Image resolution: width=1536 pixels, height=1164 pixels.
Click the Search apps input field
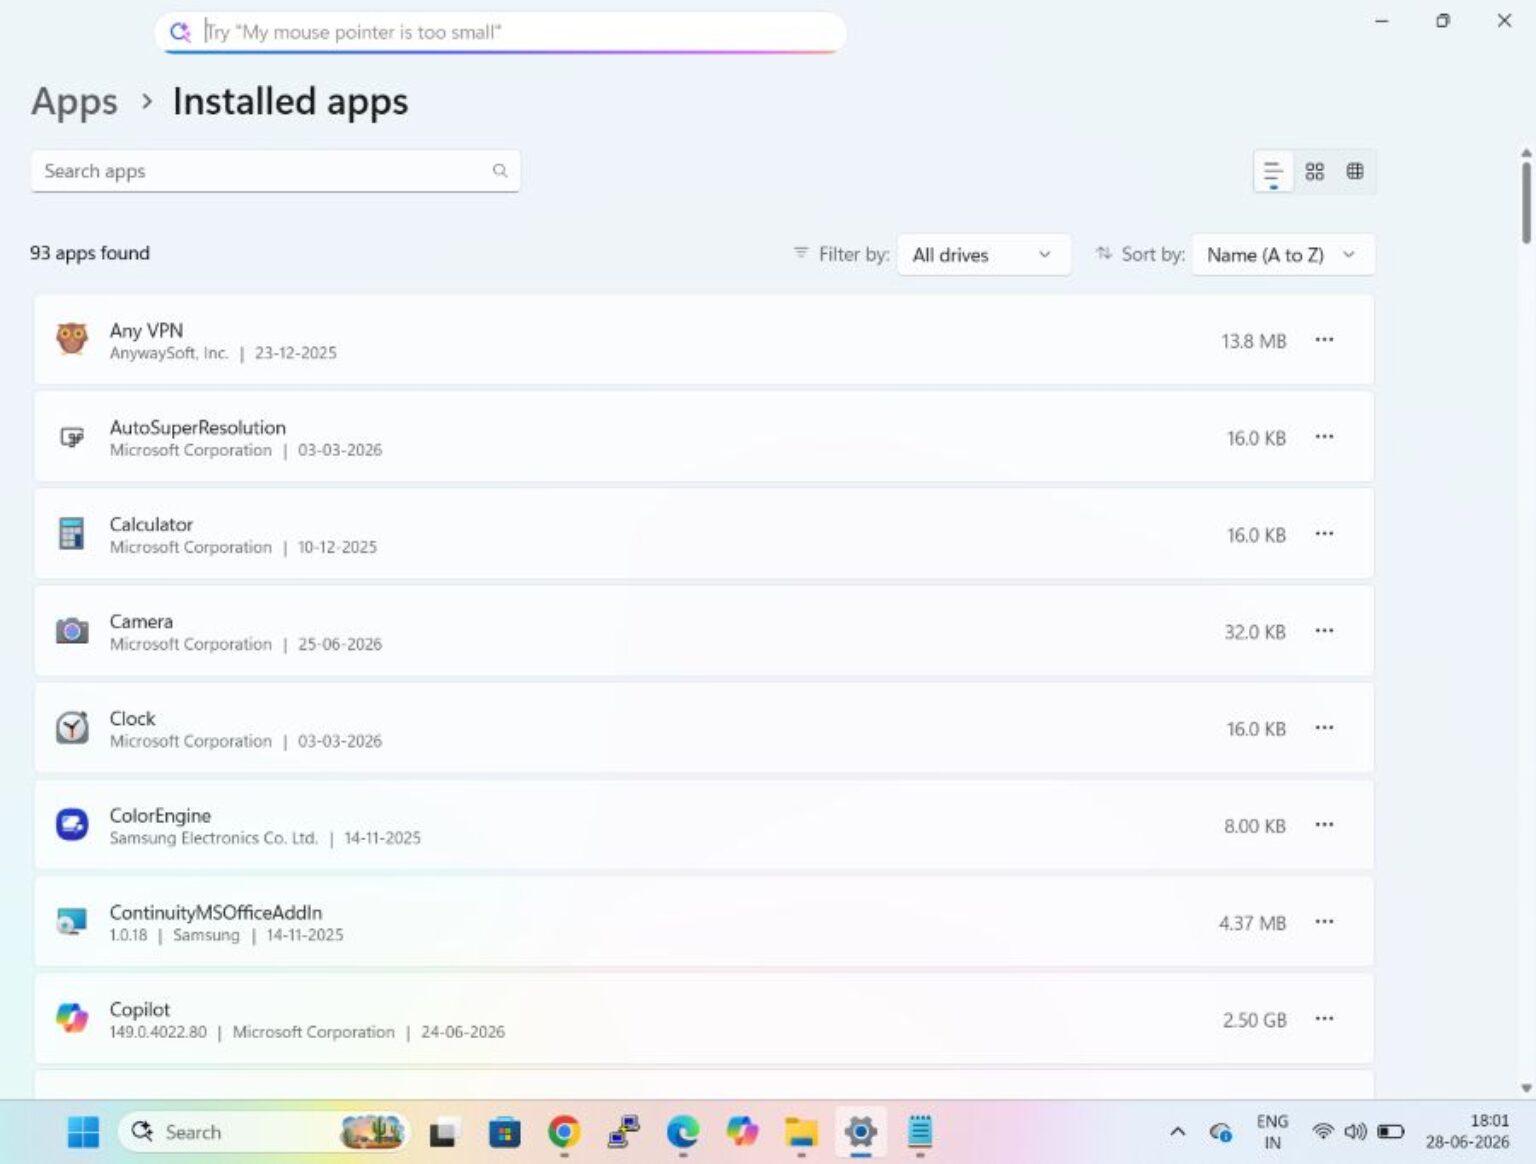pos(275,171)
